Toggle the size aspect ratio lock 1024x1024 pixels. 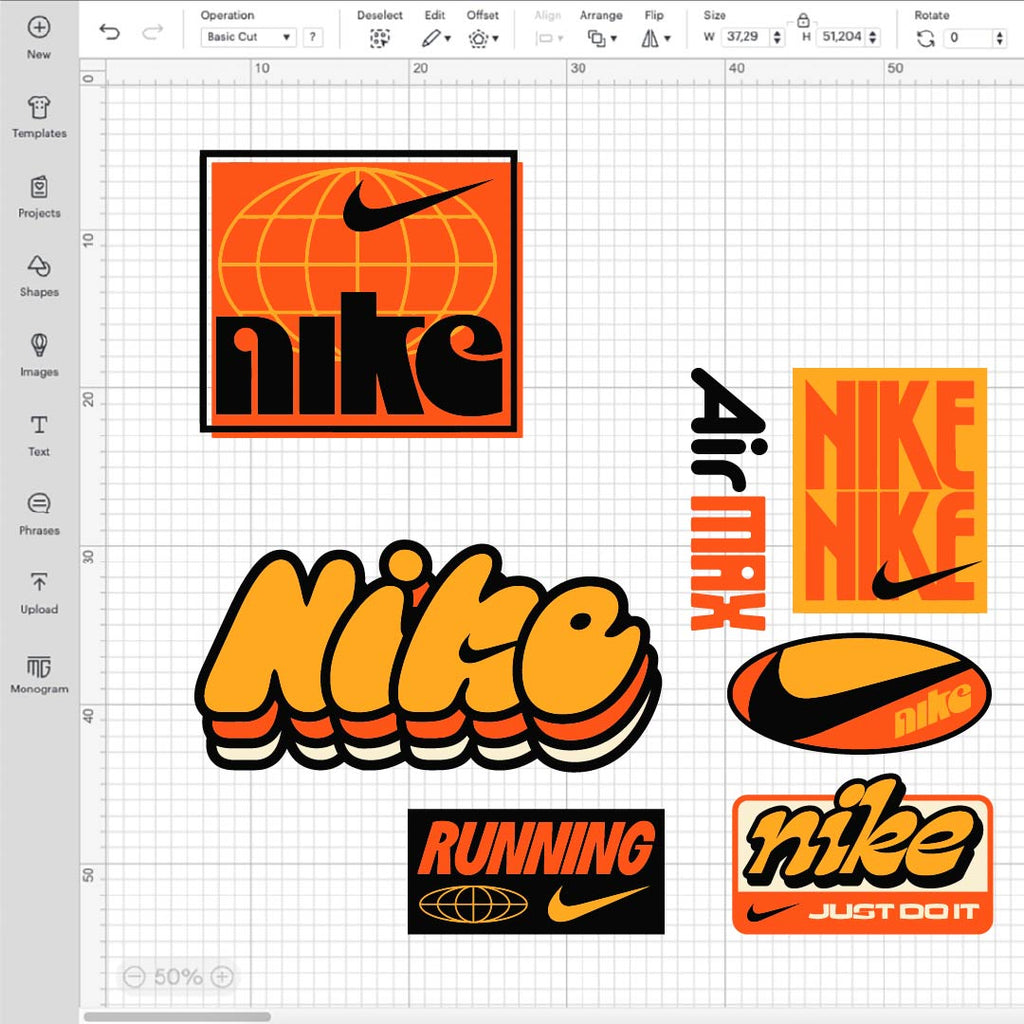tap(803, 19)
